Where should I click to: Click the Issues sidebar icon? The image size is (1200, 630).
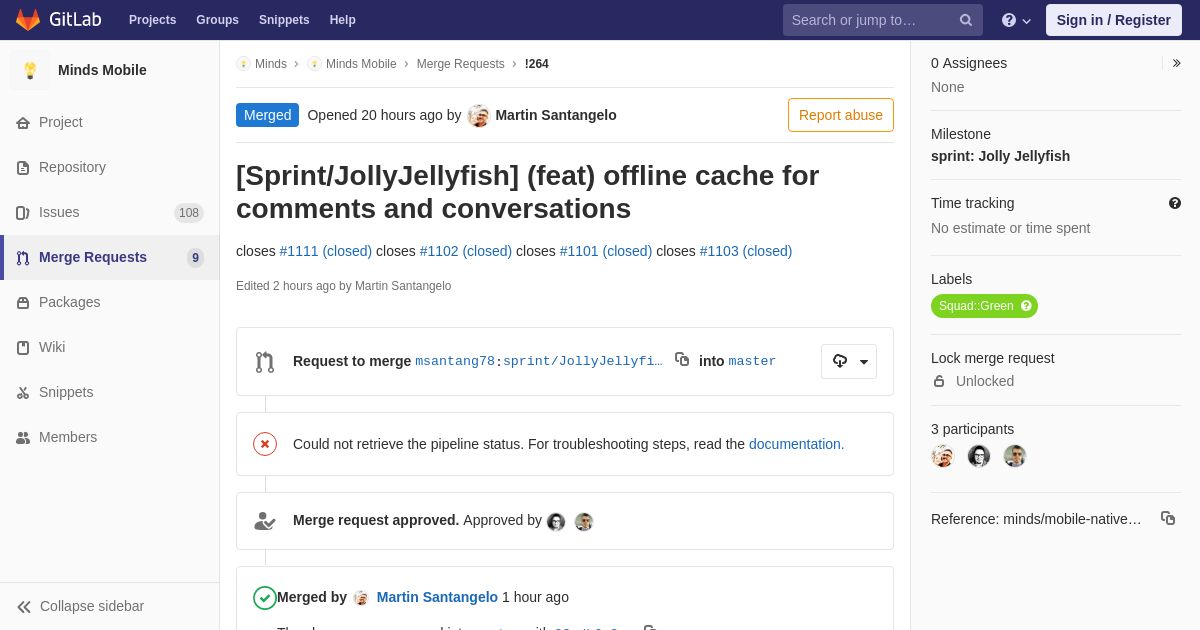(x=23, y=213)
